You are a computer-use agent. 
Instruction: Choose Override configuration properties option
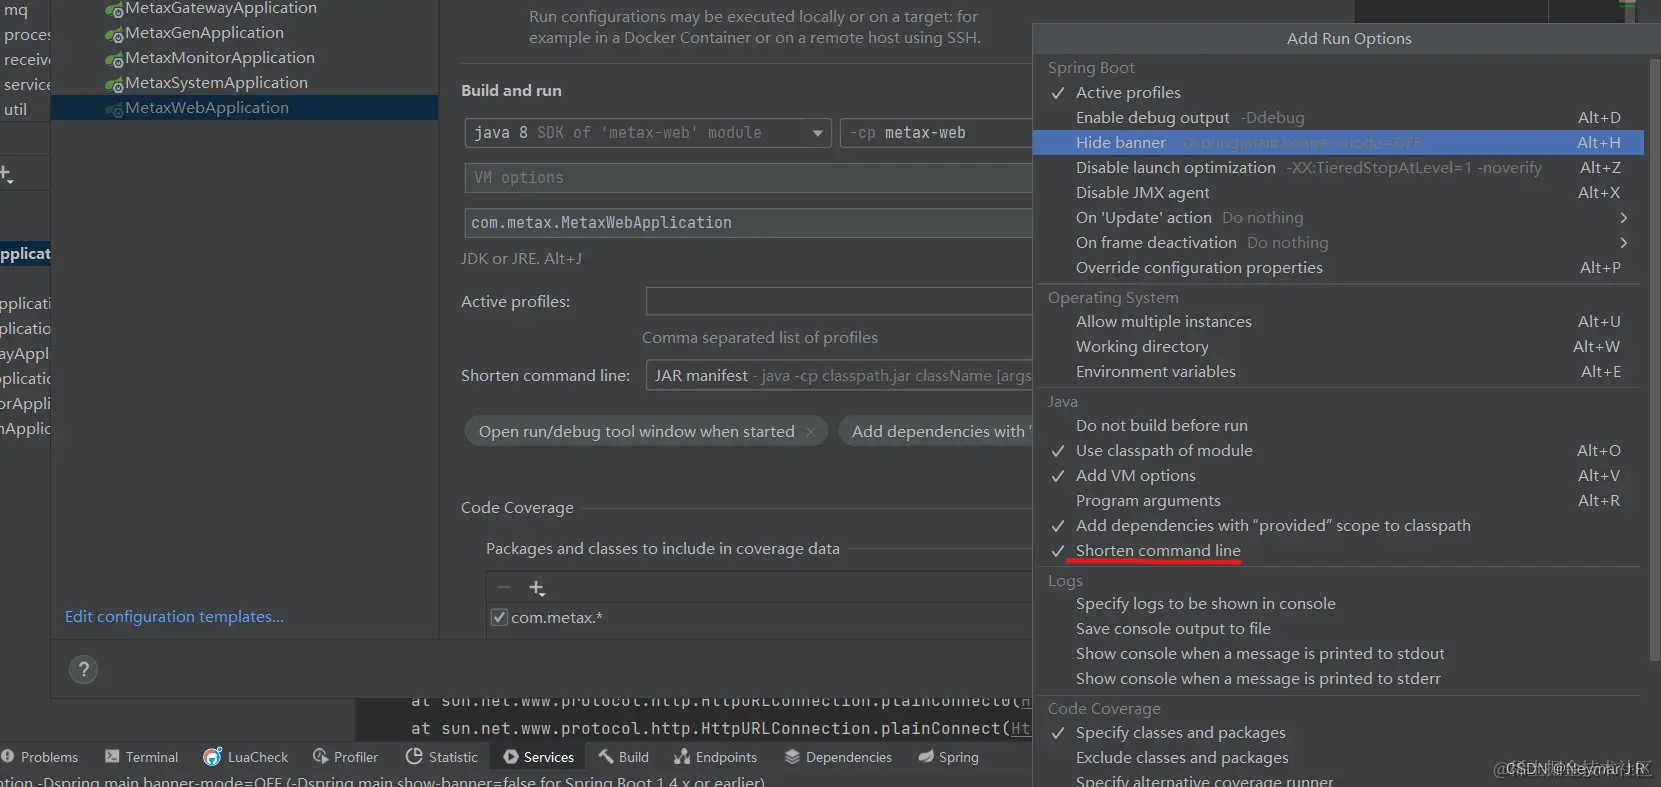point(1337,268)
